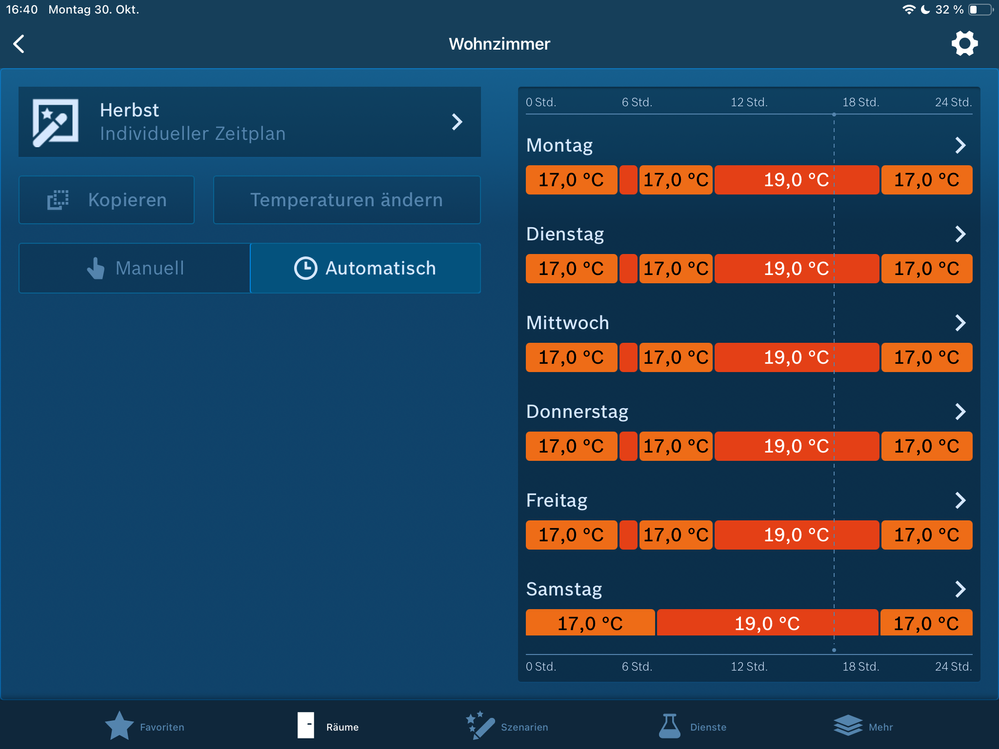The image size is (999, 749).
Task: Tap the Herbst schedule wand icon
Action: [56, 122]
